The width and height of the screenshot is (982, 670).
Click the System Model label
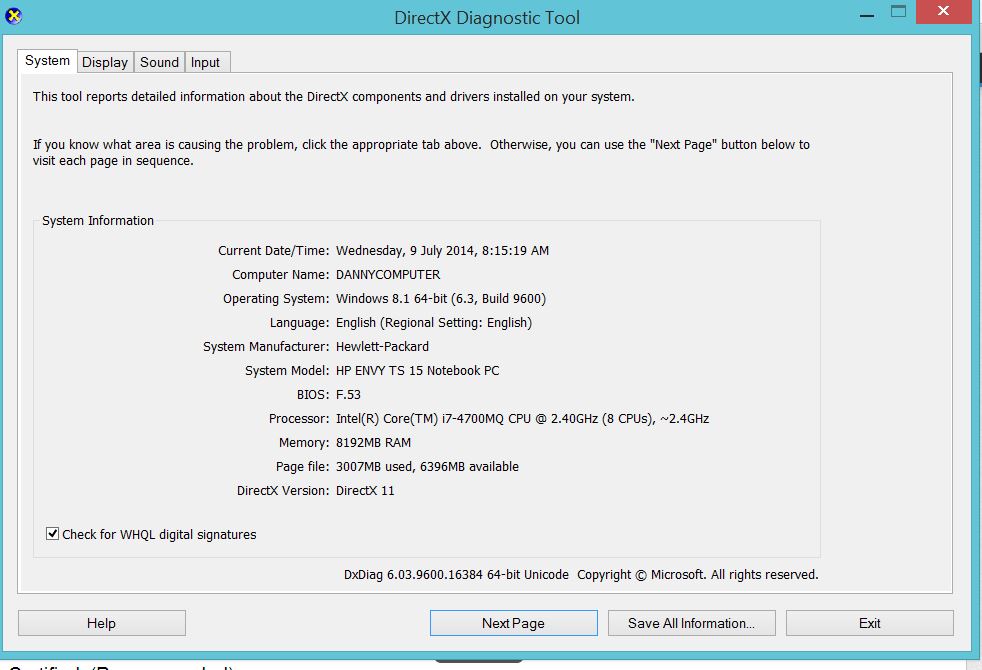click(287, 371)
